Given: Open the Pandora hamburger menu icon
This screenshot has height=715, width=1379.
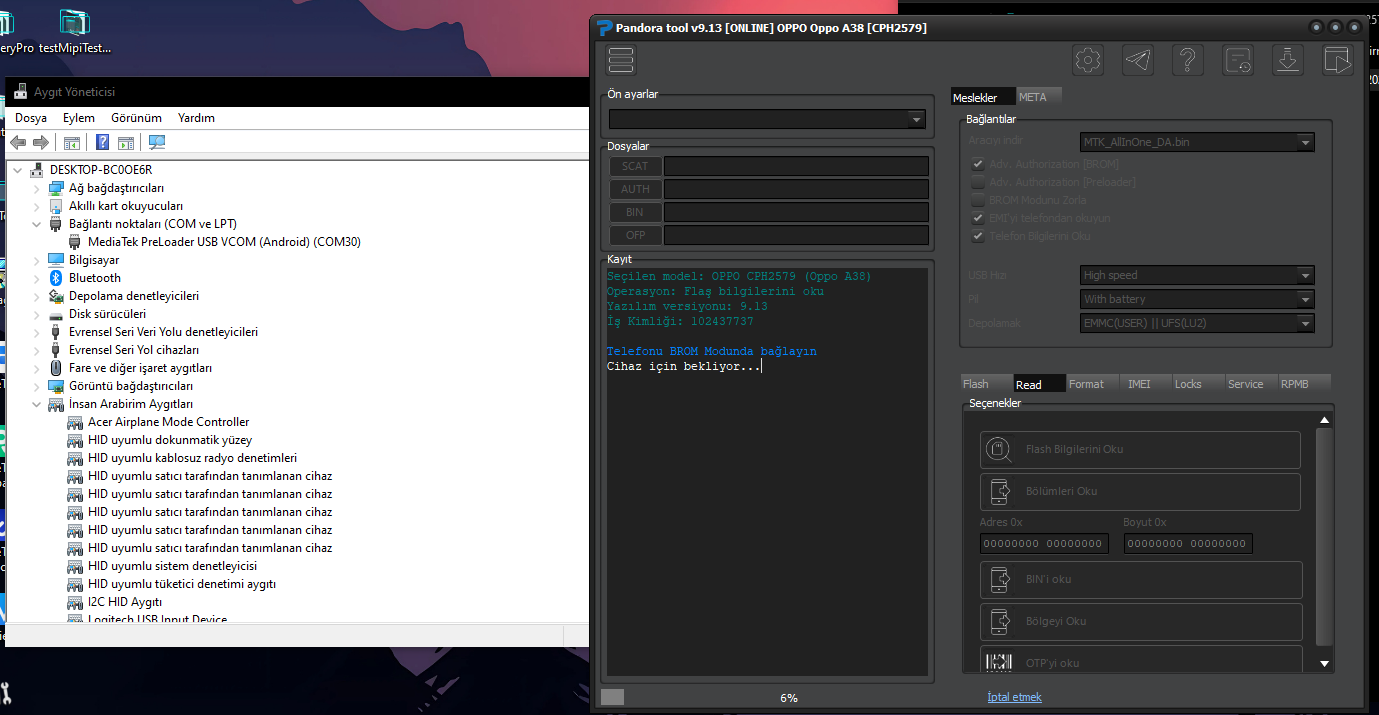Looking at the screenshot, I should coord(621,60).
